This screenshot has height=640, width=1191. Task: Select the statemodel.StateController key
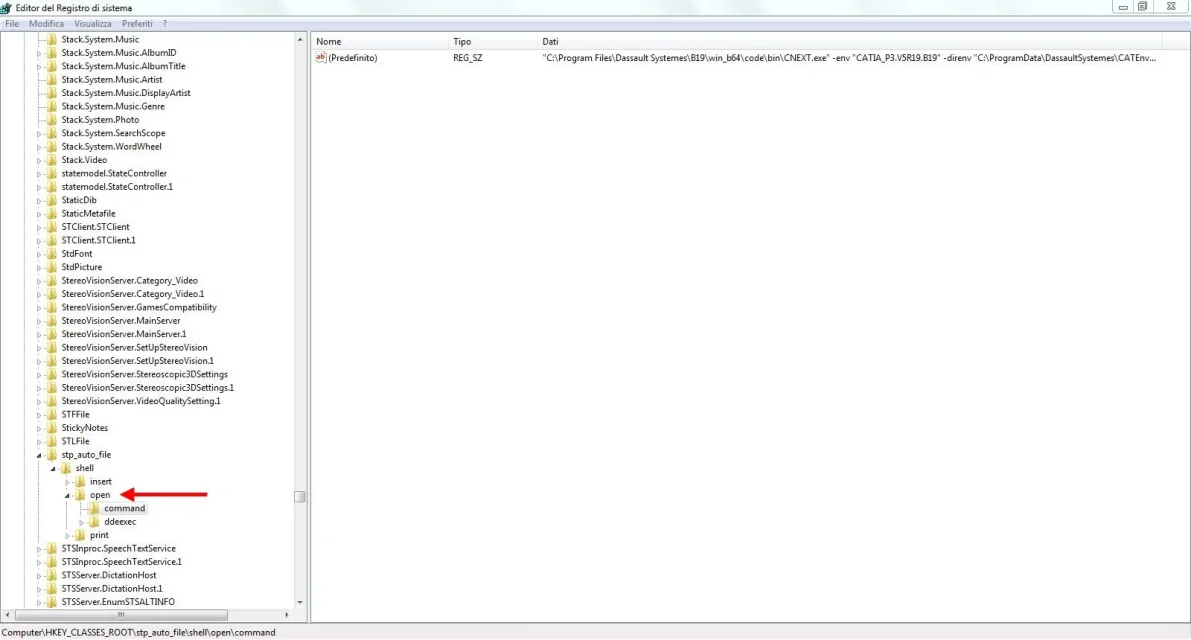[114, 173]
